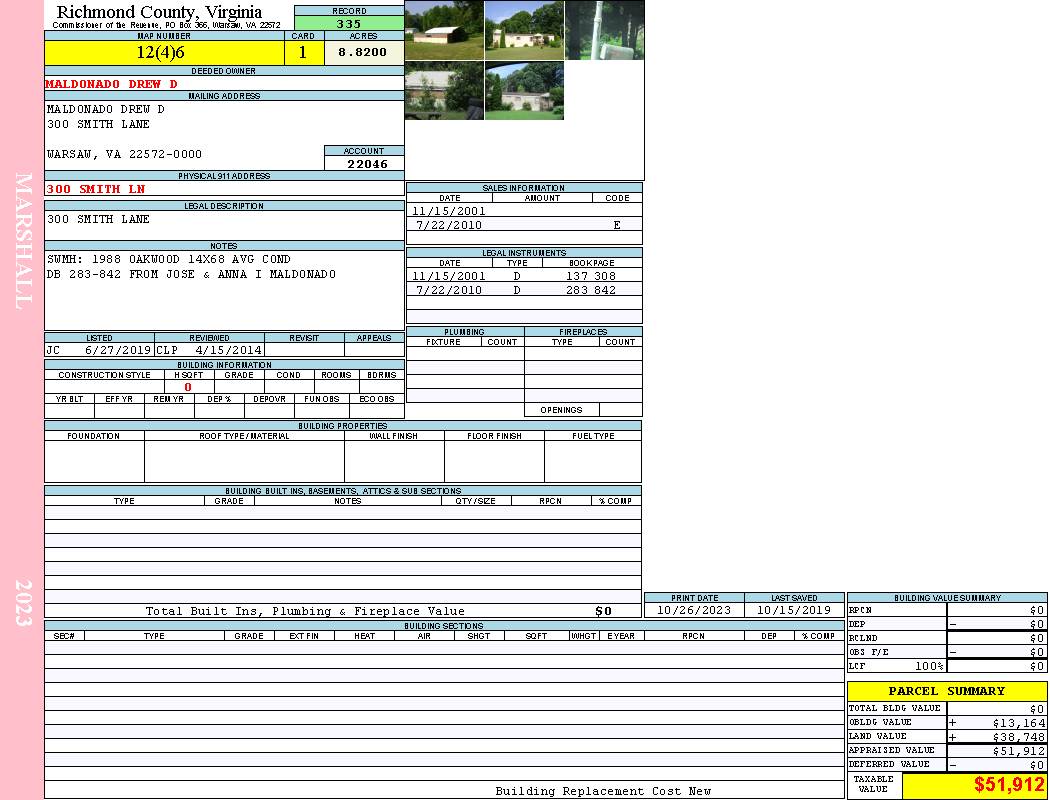Screen dimensions: 1050x800
Task: Click the Richmond County, Virginia title
Action: pyautogui.click(x=159, y=12)
